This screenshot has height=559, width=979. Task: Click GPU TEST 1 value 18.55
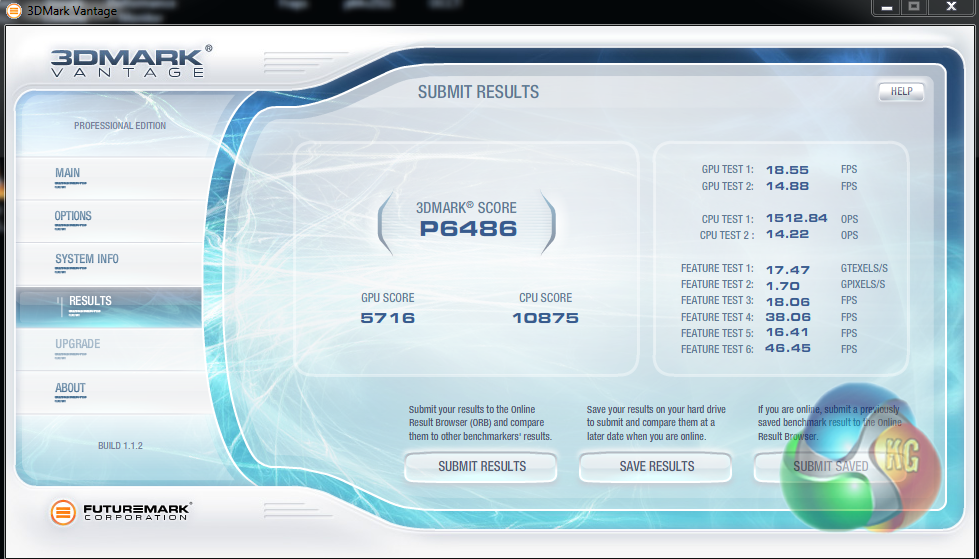click(x=787, y=170)
